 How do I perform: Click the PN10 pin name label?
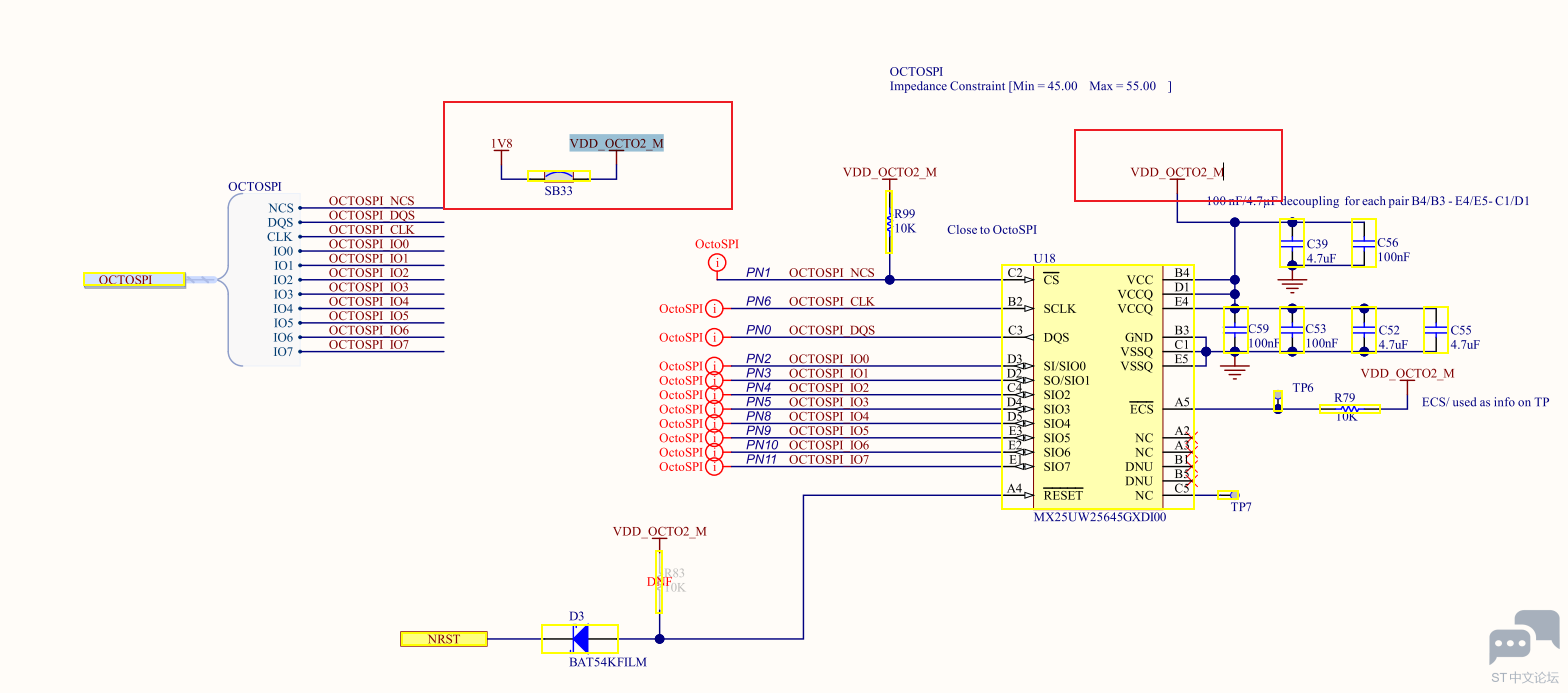pyautogui.click(x=762, y=445)
